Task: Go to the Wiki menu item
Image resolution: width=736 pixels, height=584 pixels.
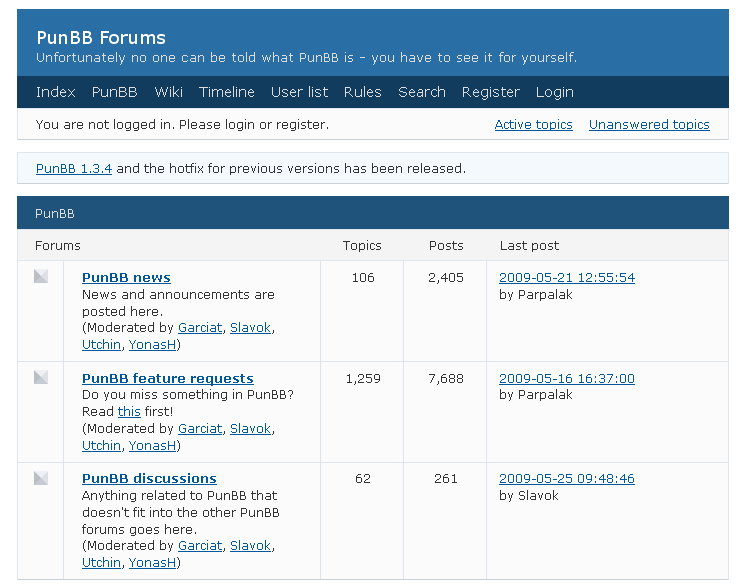Action: tap(169, 92)
